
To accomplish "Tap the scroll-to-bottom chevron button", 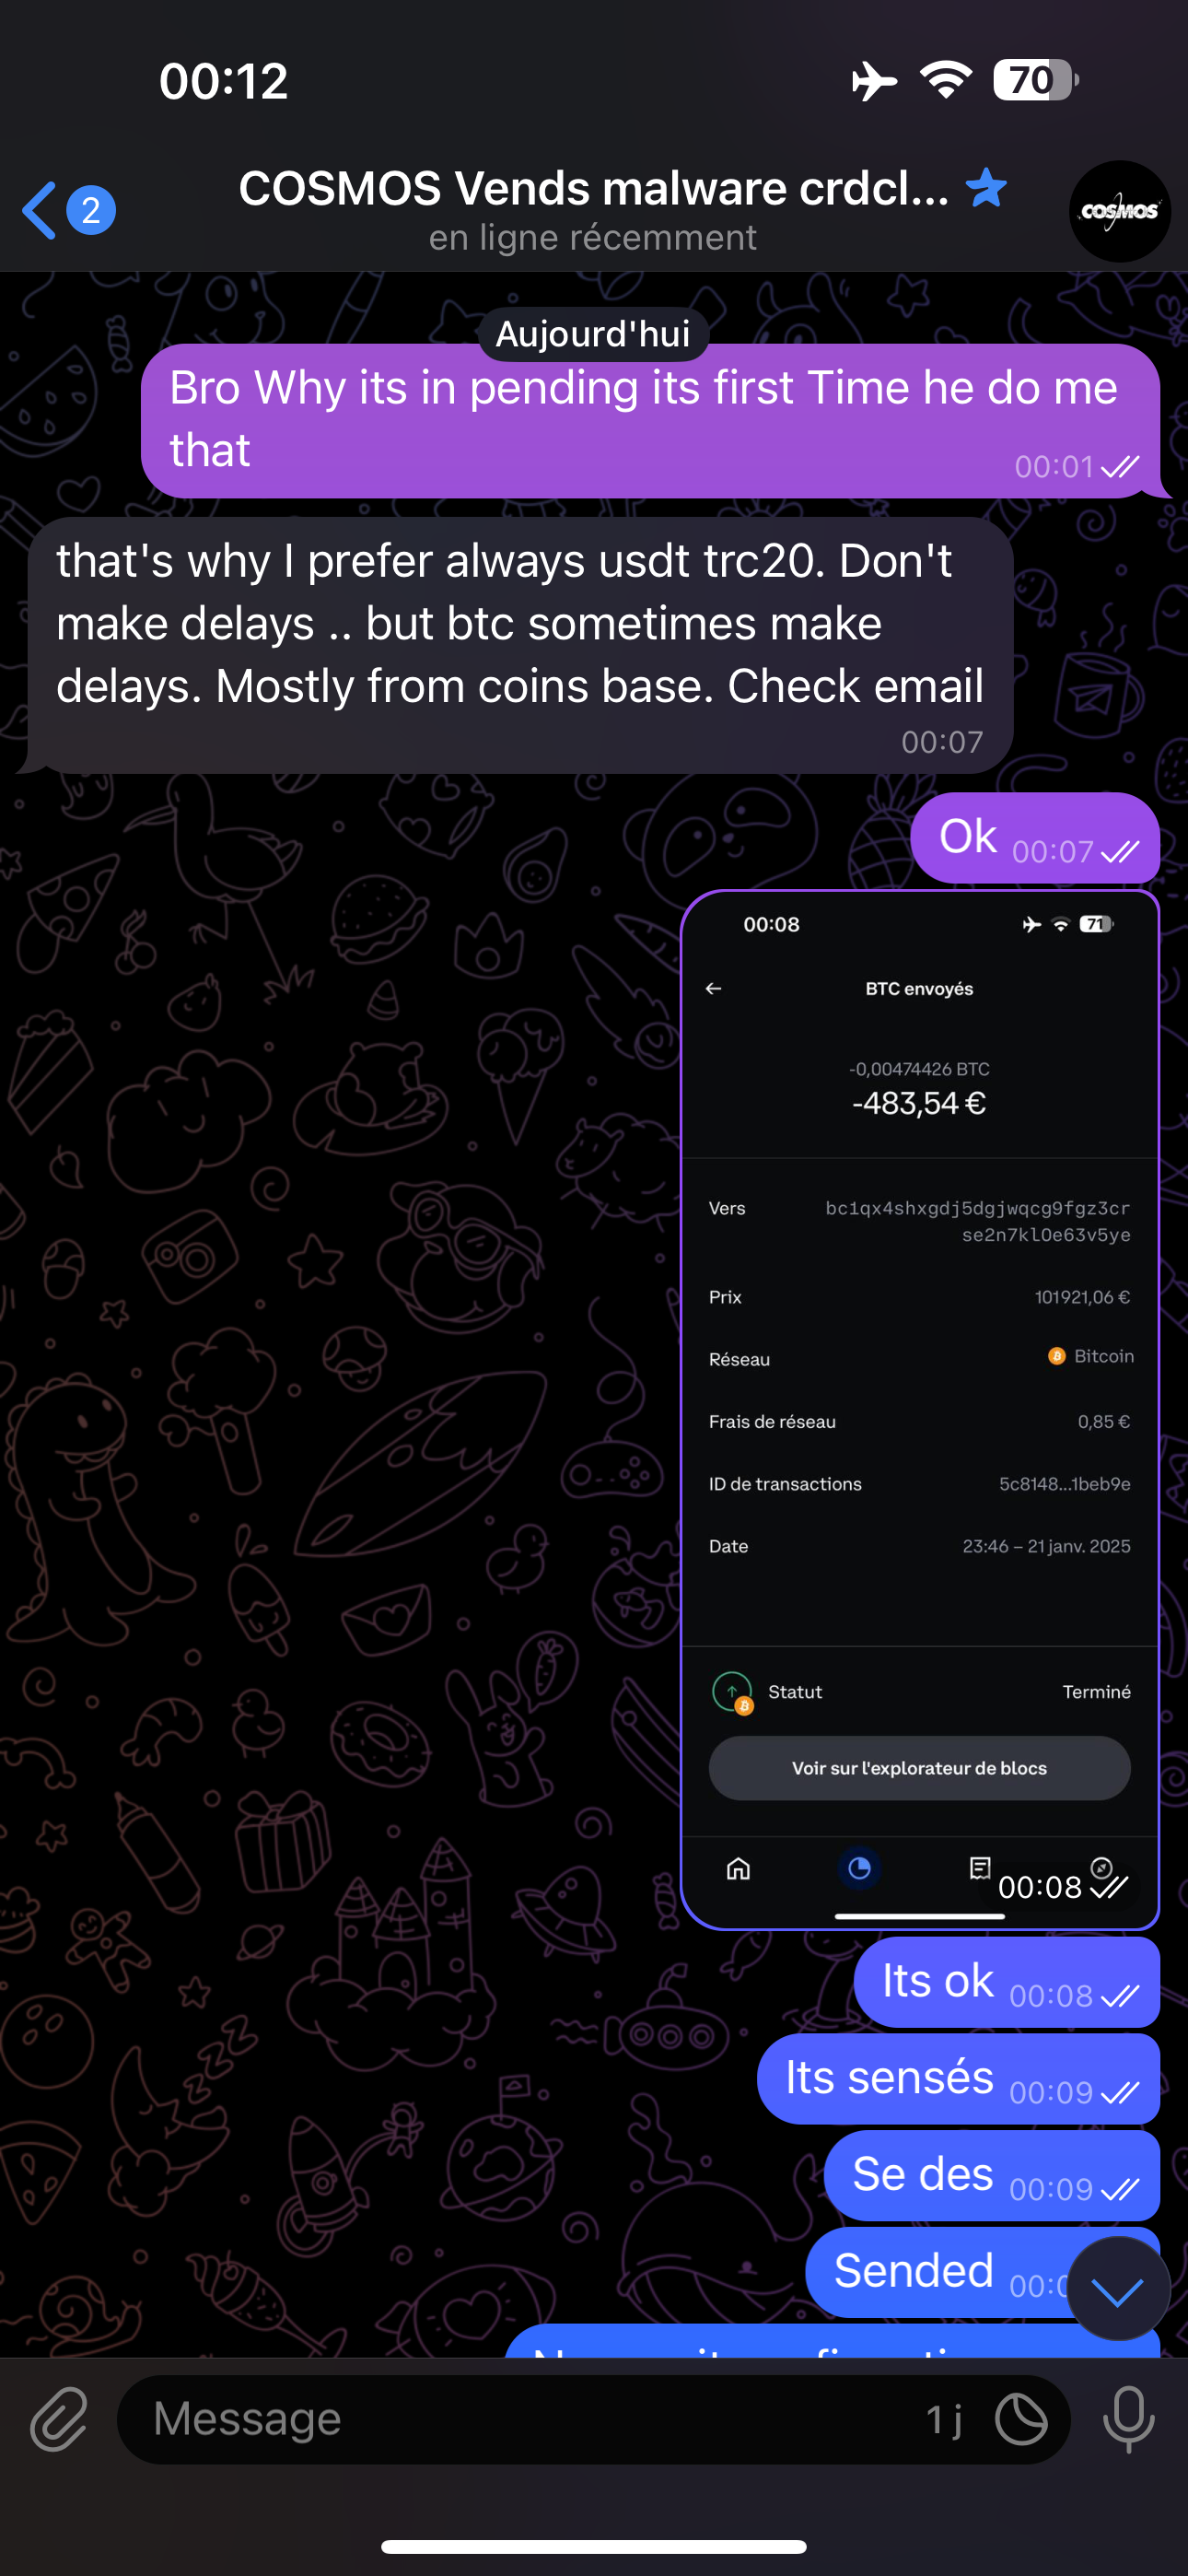I will [x=1118, y=2289].
